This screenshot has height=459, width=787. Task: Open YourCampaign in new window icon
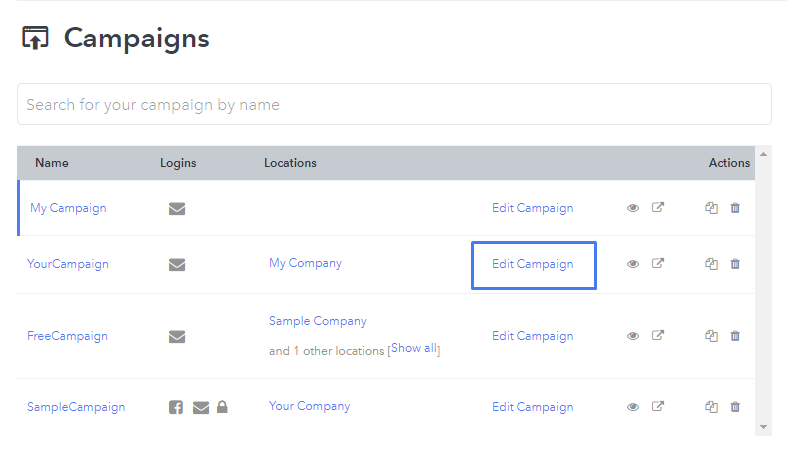[x=658, y=263]
